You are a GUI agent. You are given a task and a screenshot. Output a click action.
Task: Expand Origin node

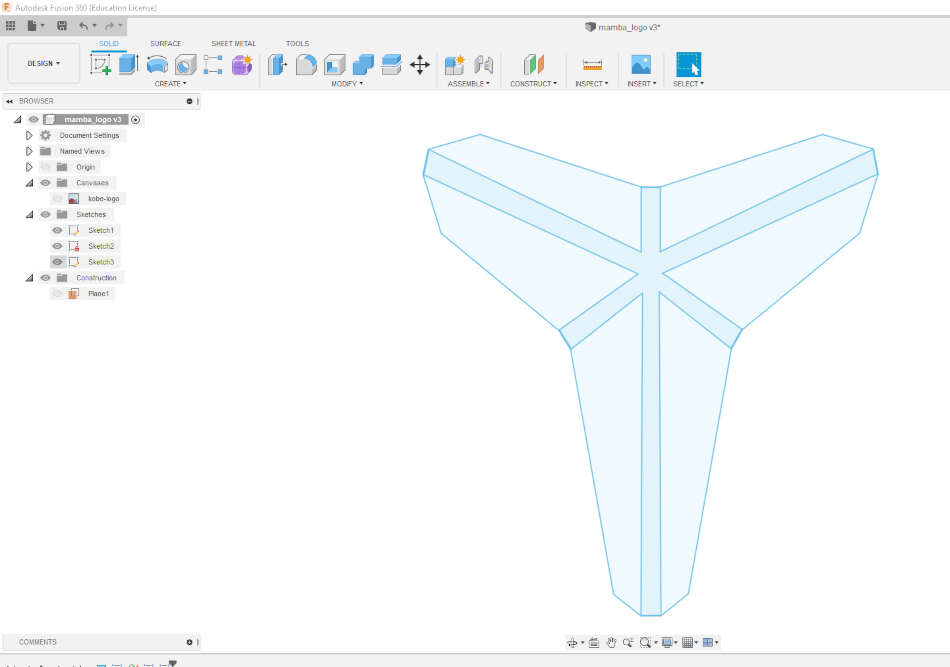pyautogui.click(x=29, y=167)
